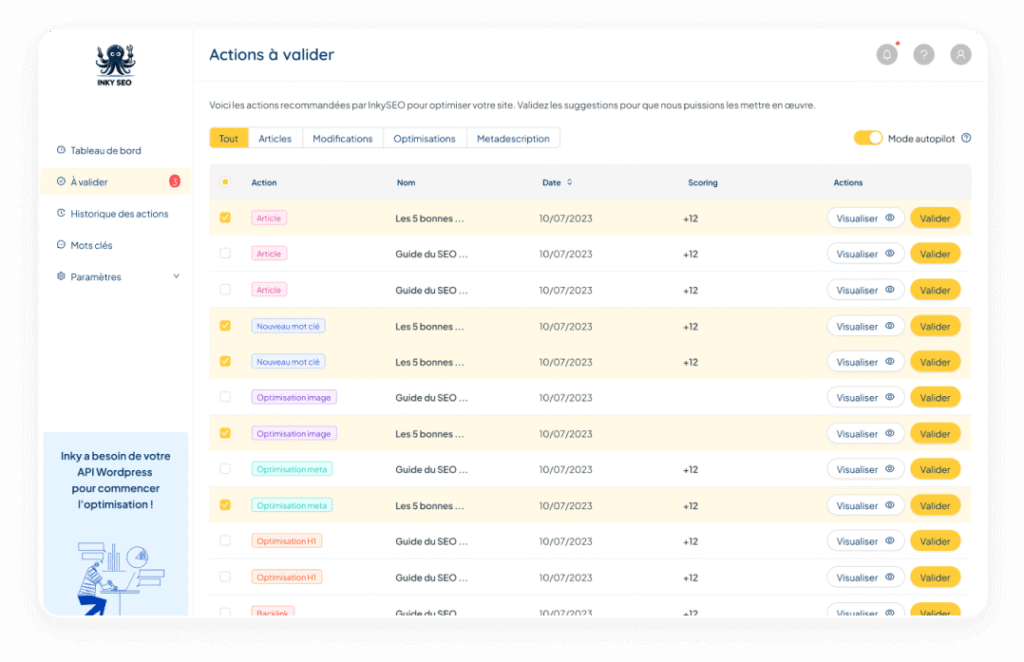Open the notifications bell icon
1024x662 pixels.
(x=887, y=55)
